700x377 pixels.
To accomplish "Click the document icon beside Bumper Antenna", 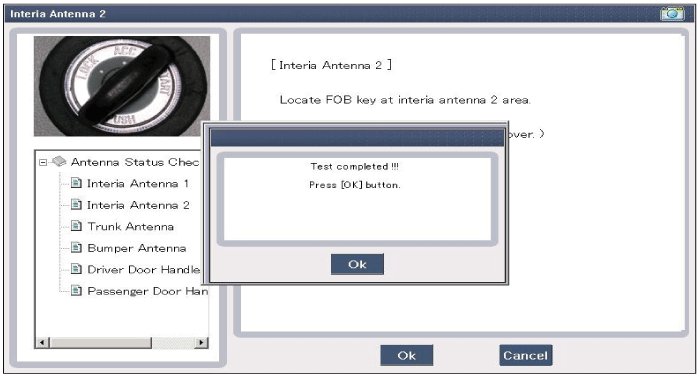I will [77, 247].
